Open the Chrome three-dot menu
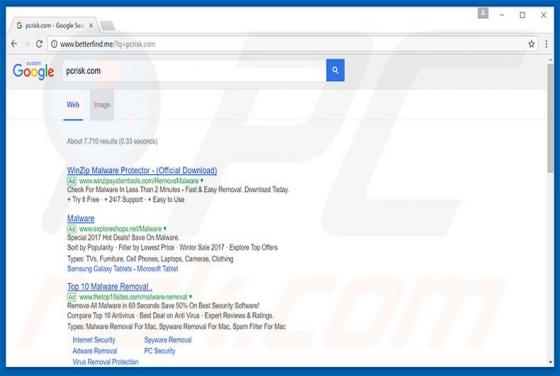The image size is (560, 376). pyautogui.click(x=546, y=44)
